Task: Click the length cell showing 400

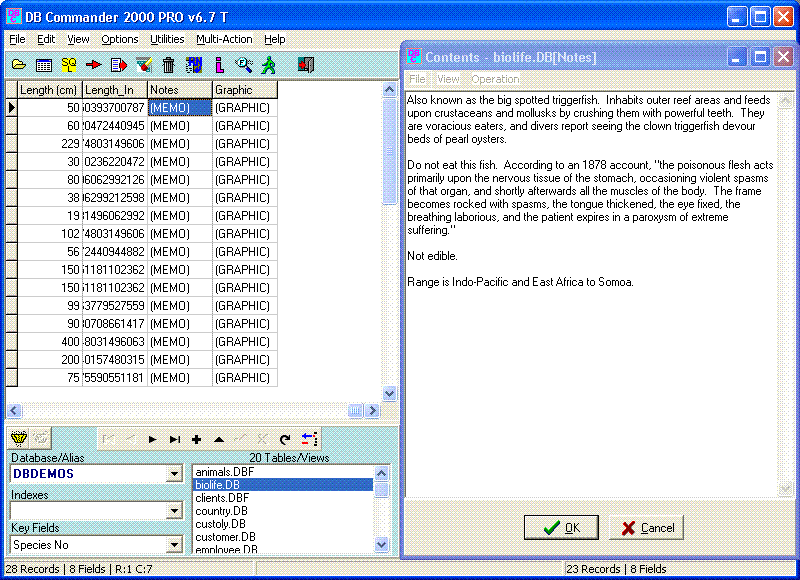Action: [49, 342]
